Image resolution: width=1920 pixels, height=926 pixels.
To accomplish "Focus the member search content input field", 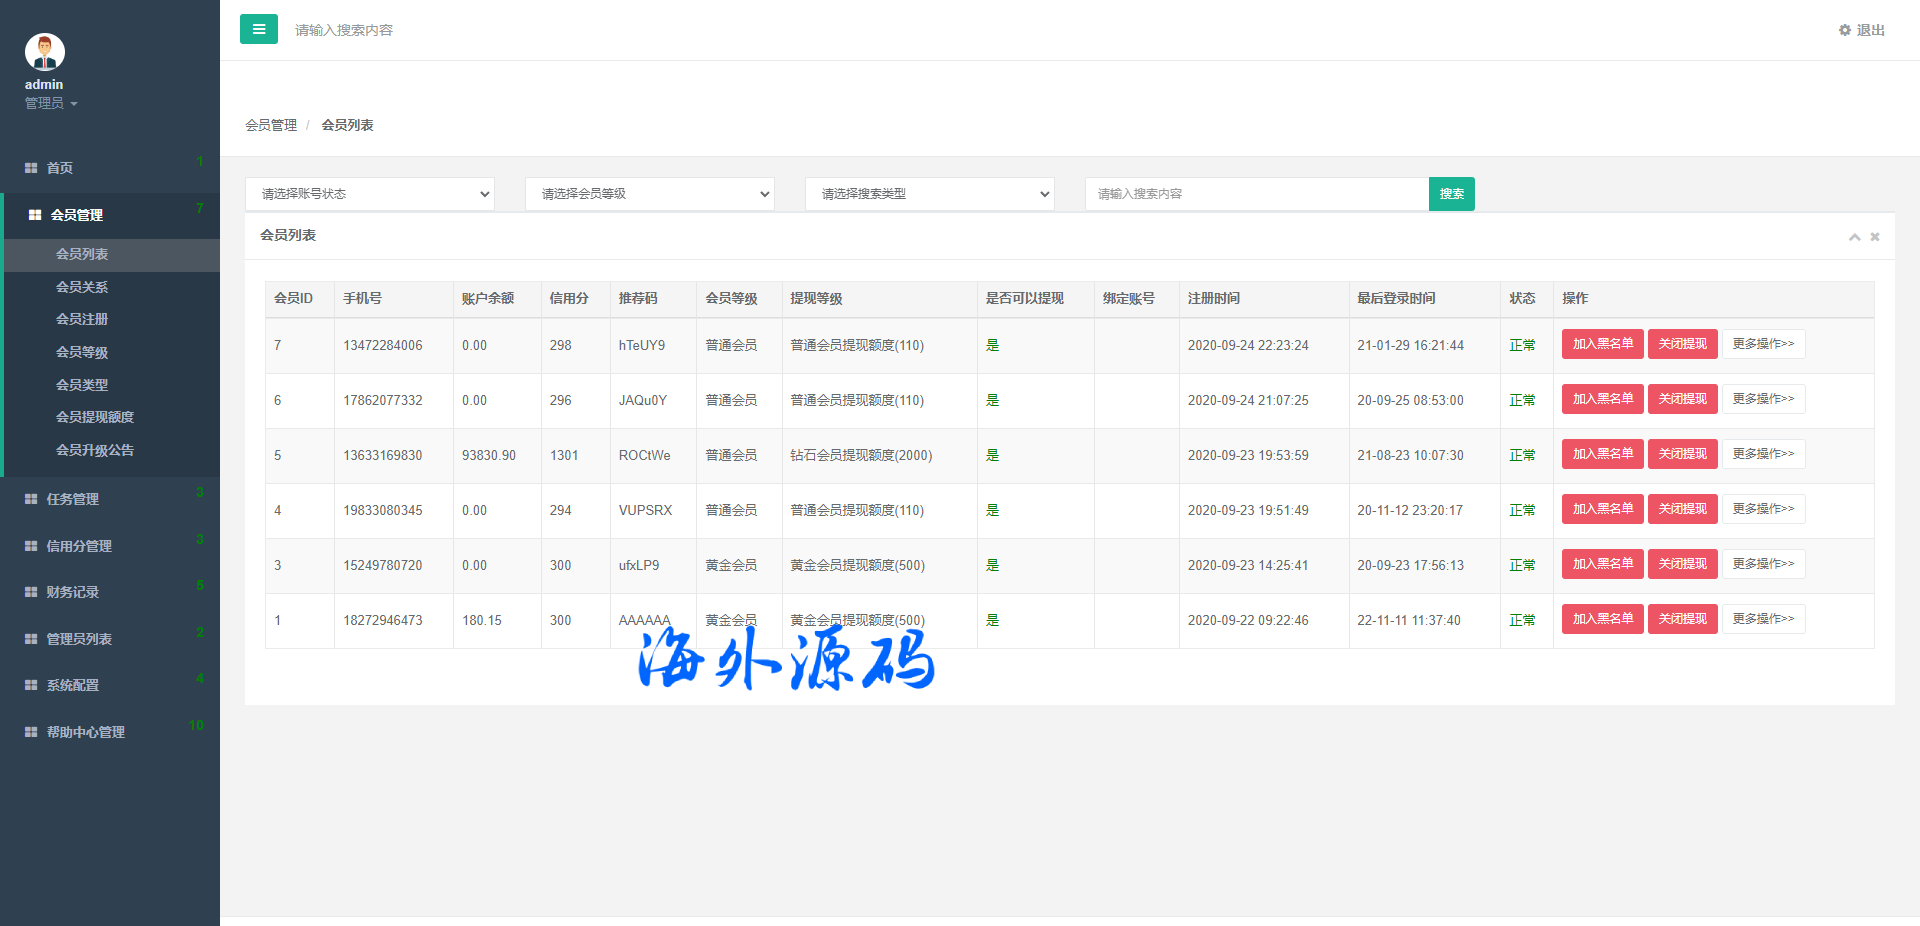I will tap(1256, 194).
